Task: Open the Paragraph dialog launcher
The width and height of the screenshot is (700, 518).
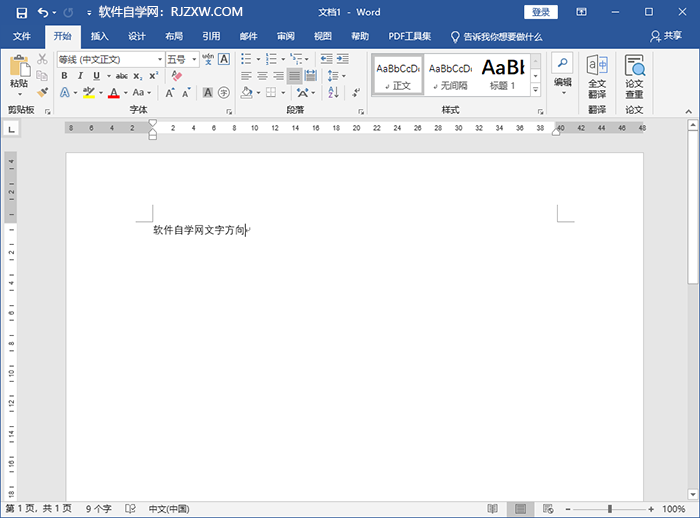Action: point(361,111)
